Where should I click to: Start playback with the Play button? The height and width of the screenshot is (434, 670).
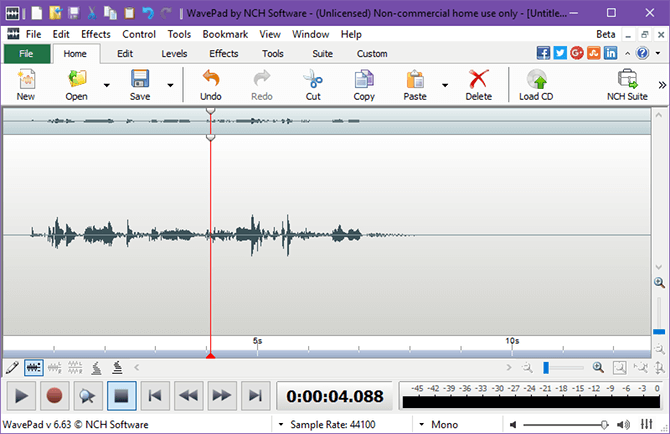coord(21,396)
